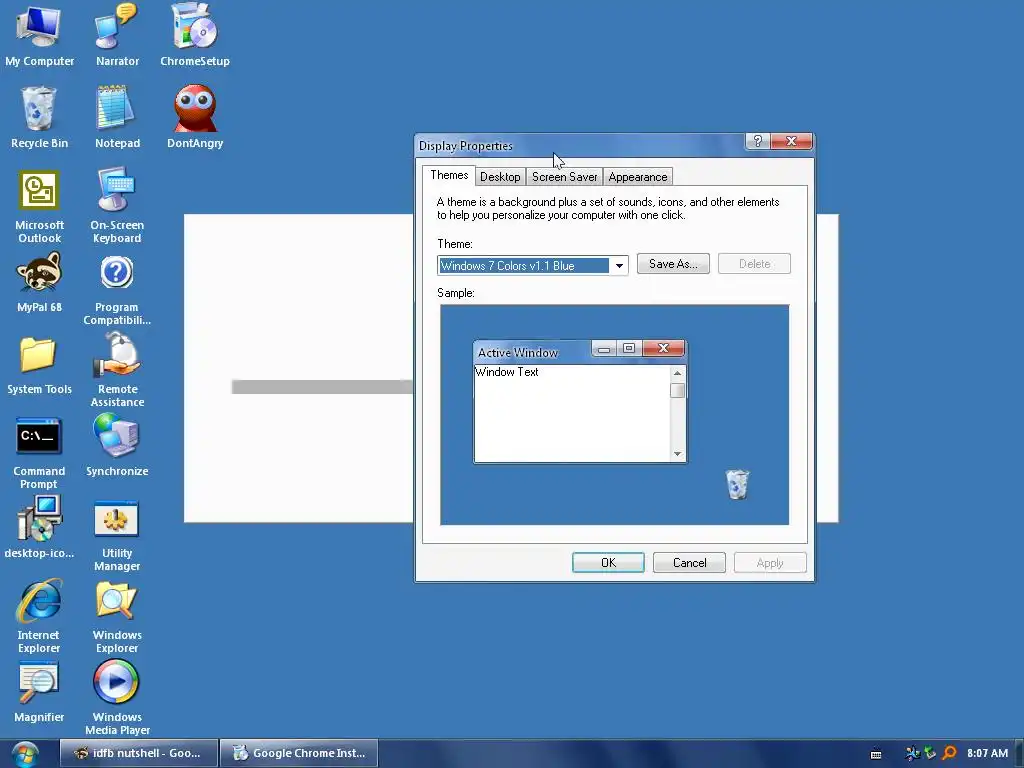
Task: Select the On-Screen Keyboard desktop shortcut
Action: click(x=117, y=206)
